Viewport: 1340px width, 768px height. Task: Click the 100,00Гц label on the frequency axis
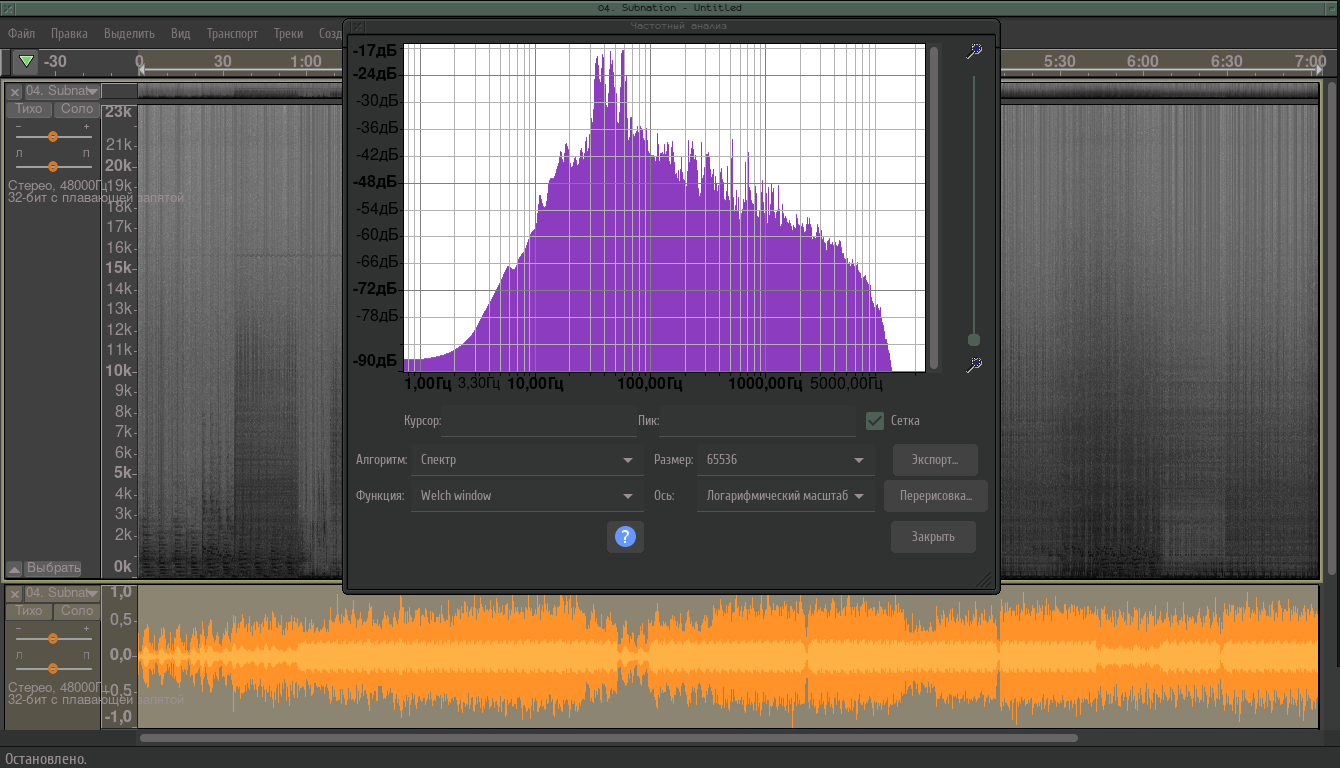pos(649,382)
